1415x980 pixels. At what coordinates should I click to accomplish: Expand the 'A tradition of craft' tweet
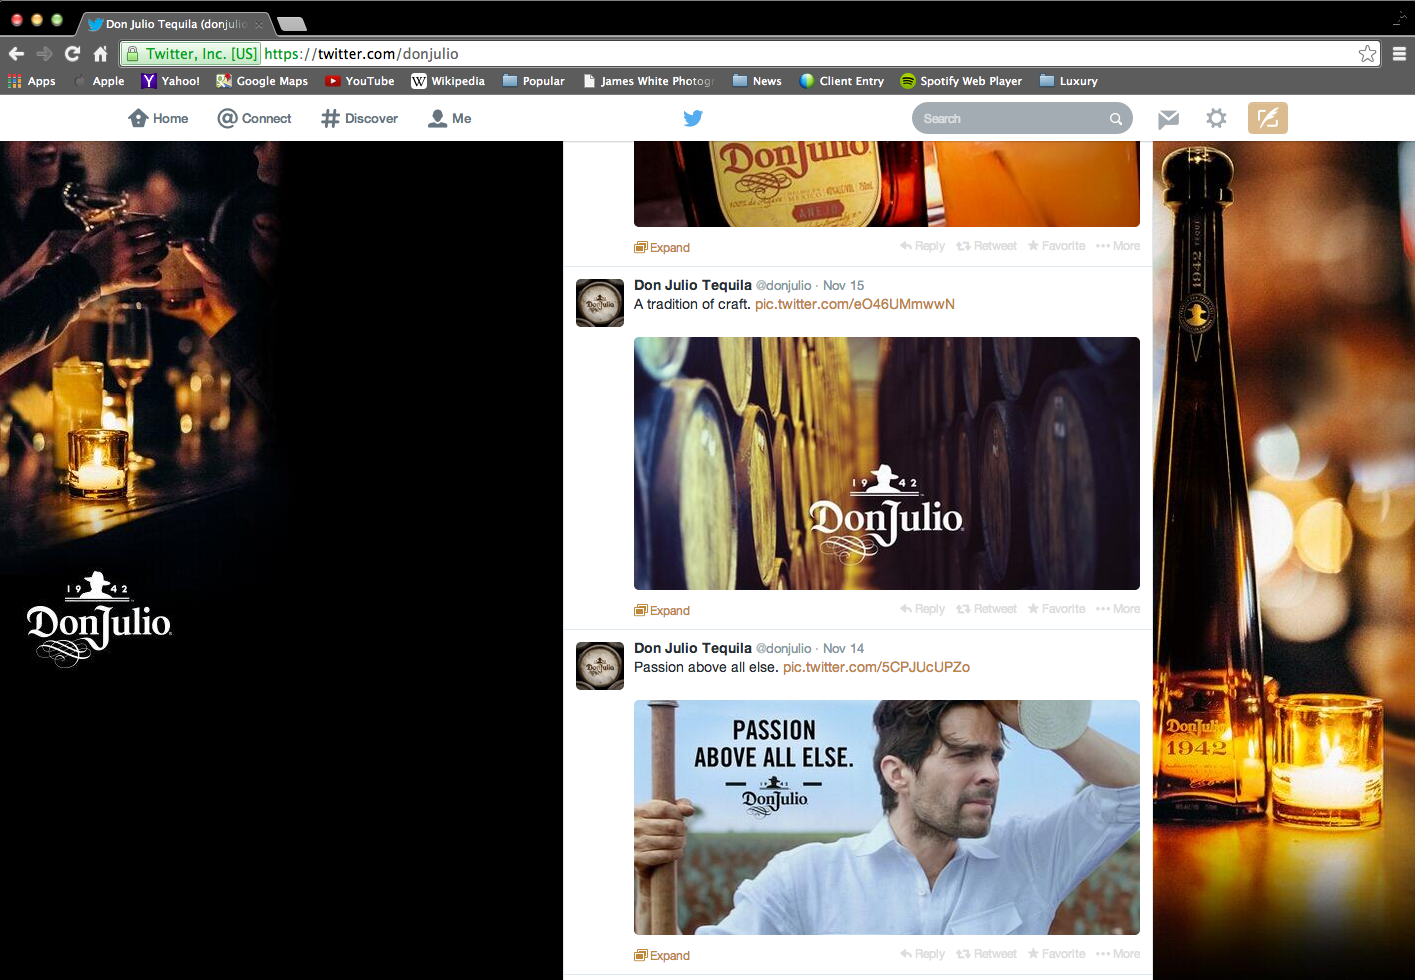662,611
